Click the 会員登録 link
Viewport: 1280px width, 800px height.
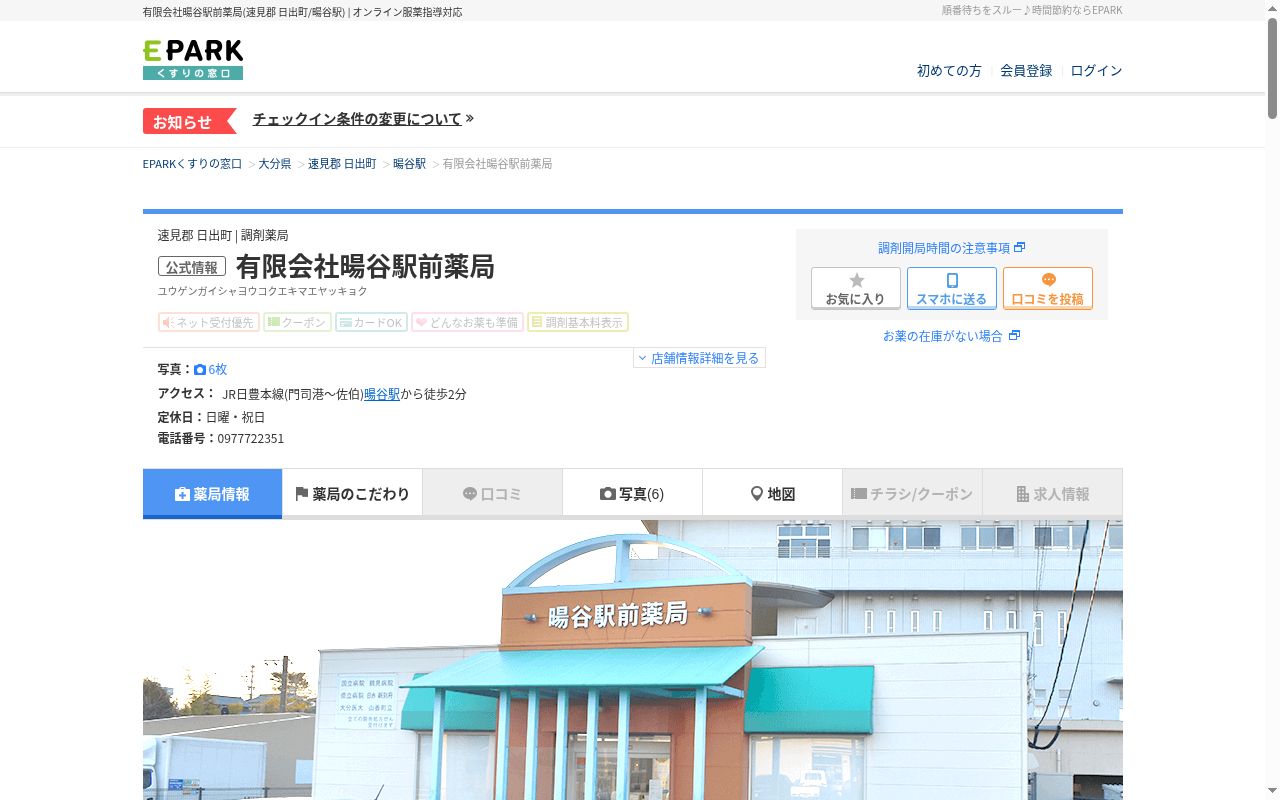[x=1026, y=71]
